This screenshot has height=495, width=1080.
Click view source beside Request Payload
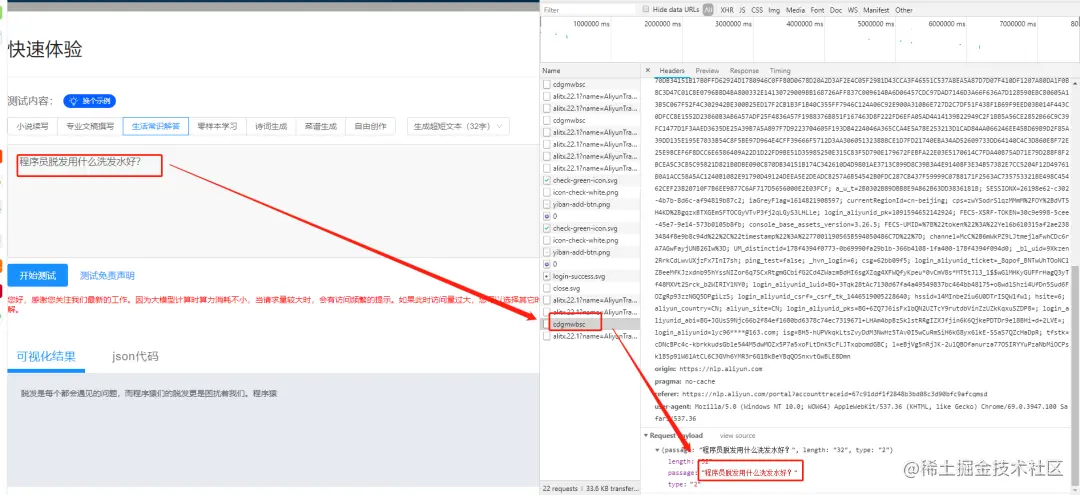click(x=738, y=436)
